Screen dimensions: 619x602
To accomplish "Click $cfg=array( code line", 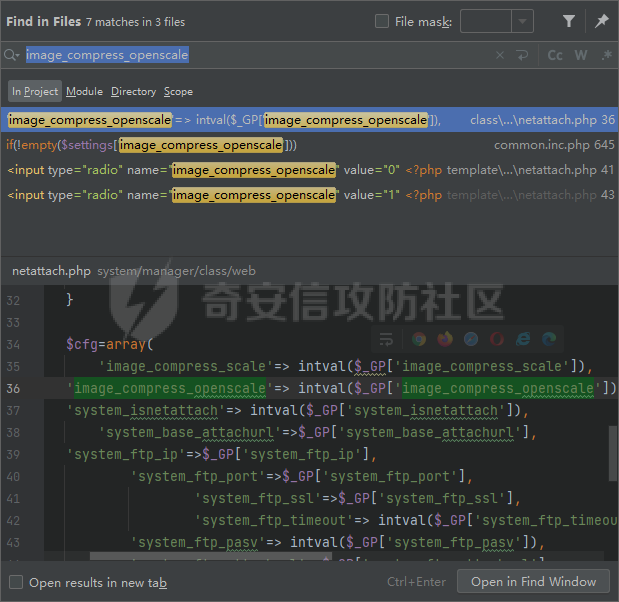I will (110, 344).
